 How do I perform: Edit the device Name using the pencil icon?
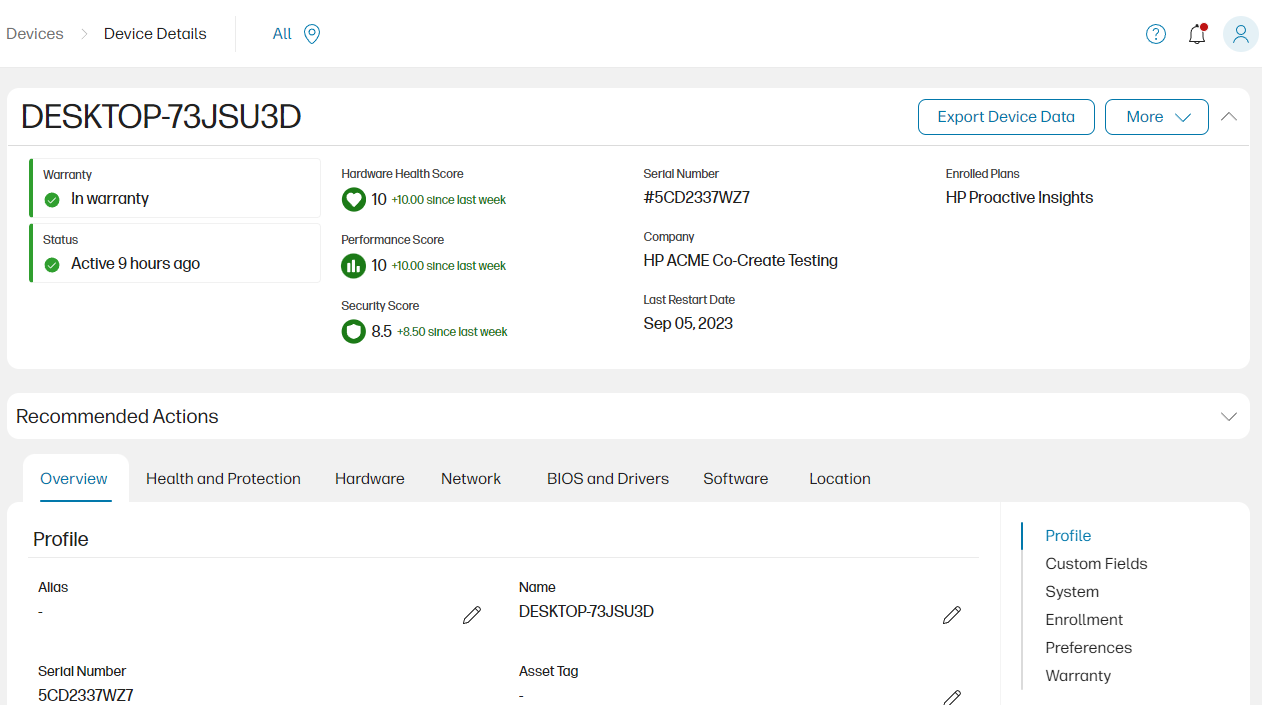coord(951,614)
